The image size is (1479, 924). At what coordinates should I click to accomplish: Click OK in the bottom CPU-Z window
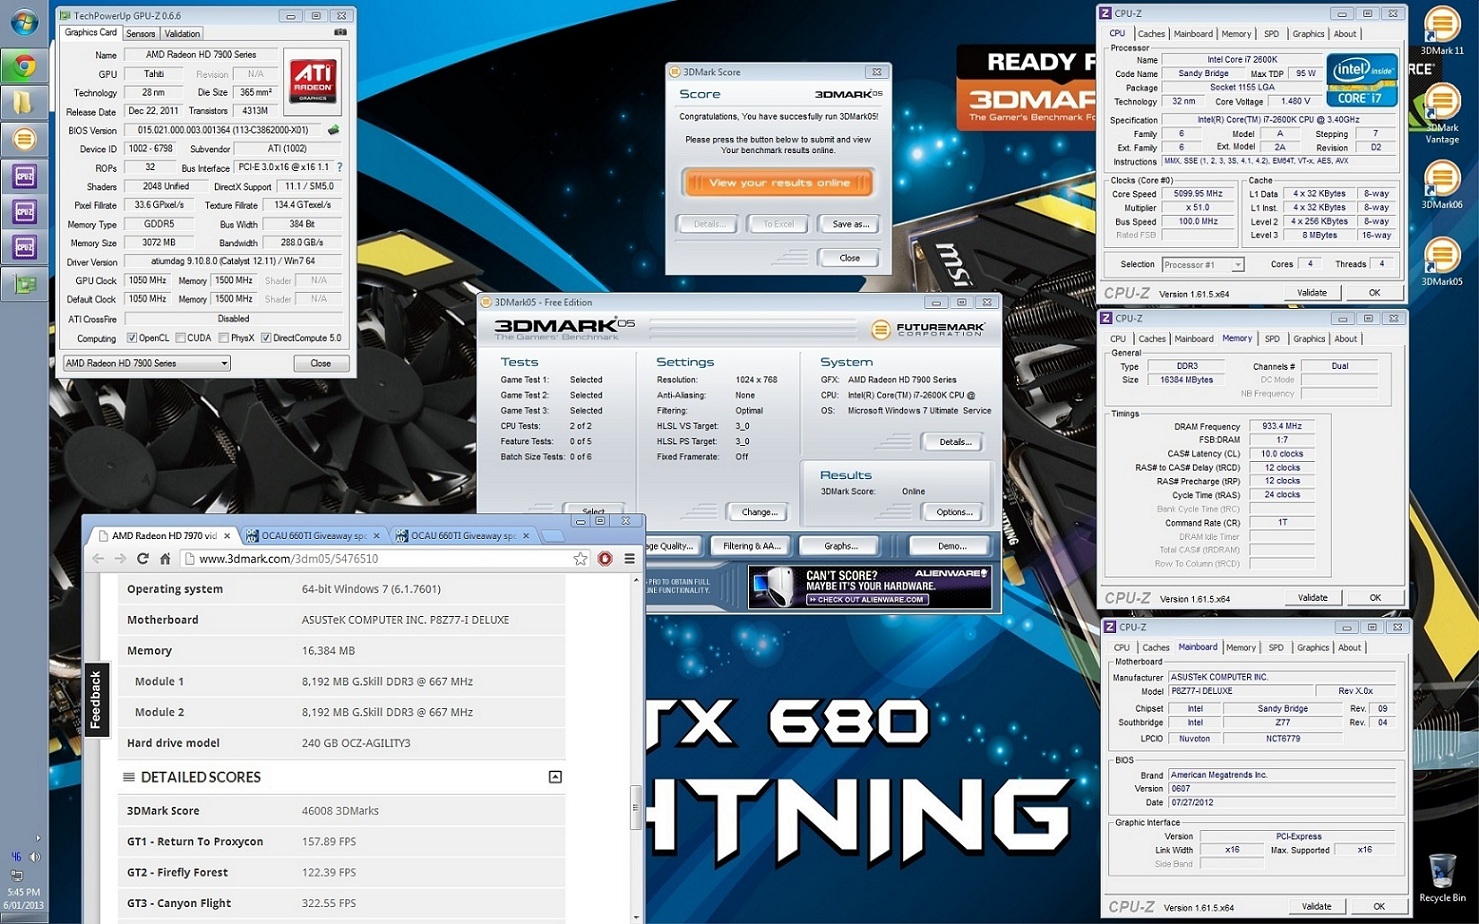(x=1378, y=907)
